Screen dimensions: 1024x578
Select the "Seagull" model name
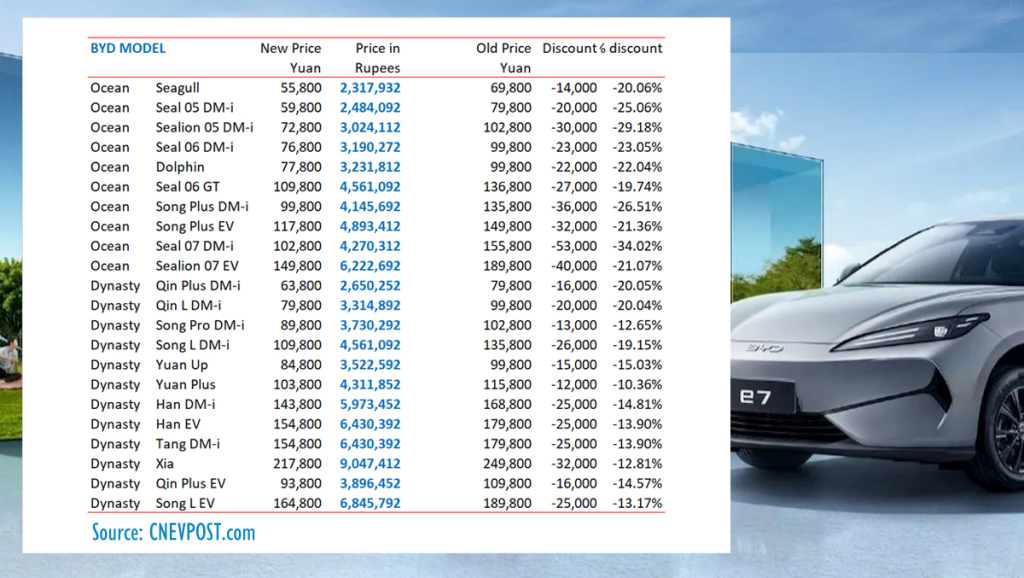178,88
